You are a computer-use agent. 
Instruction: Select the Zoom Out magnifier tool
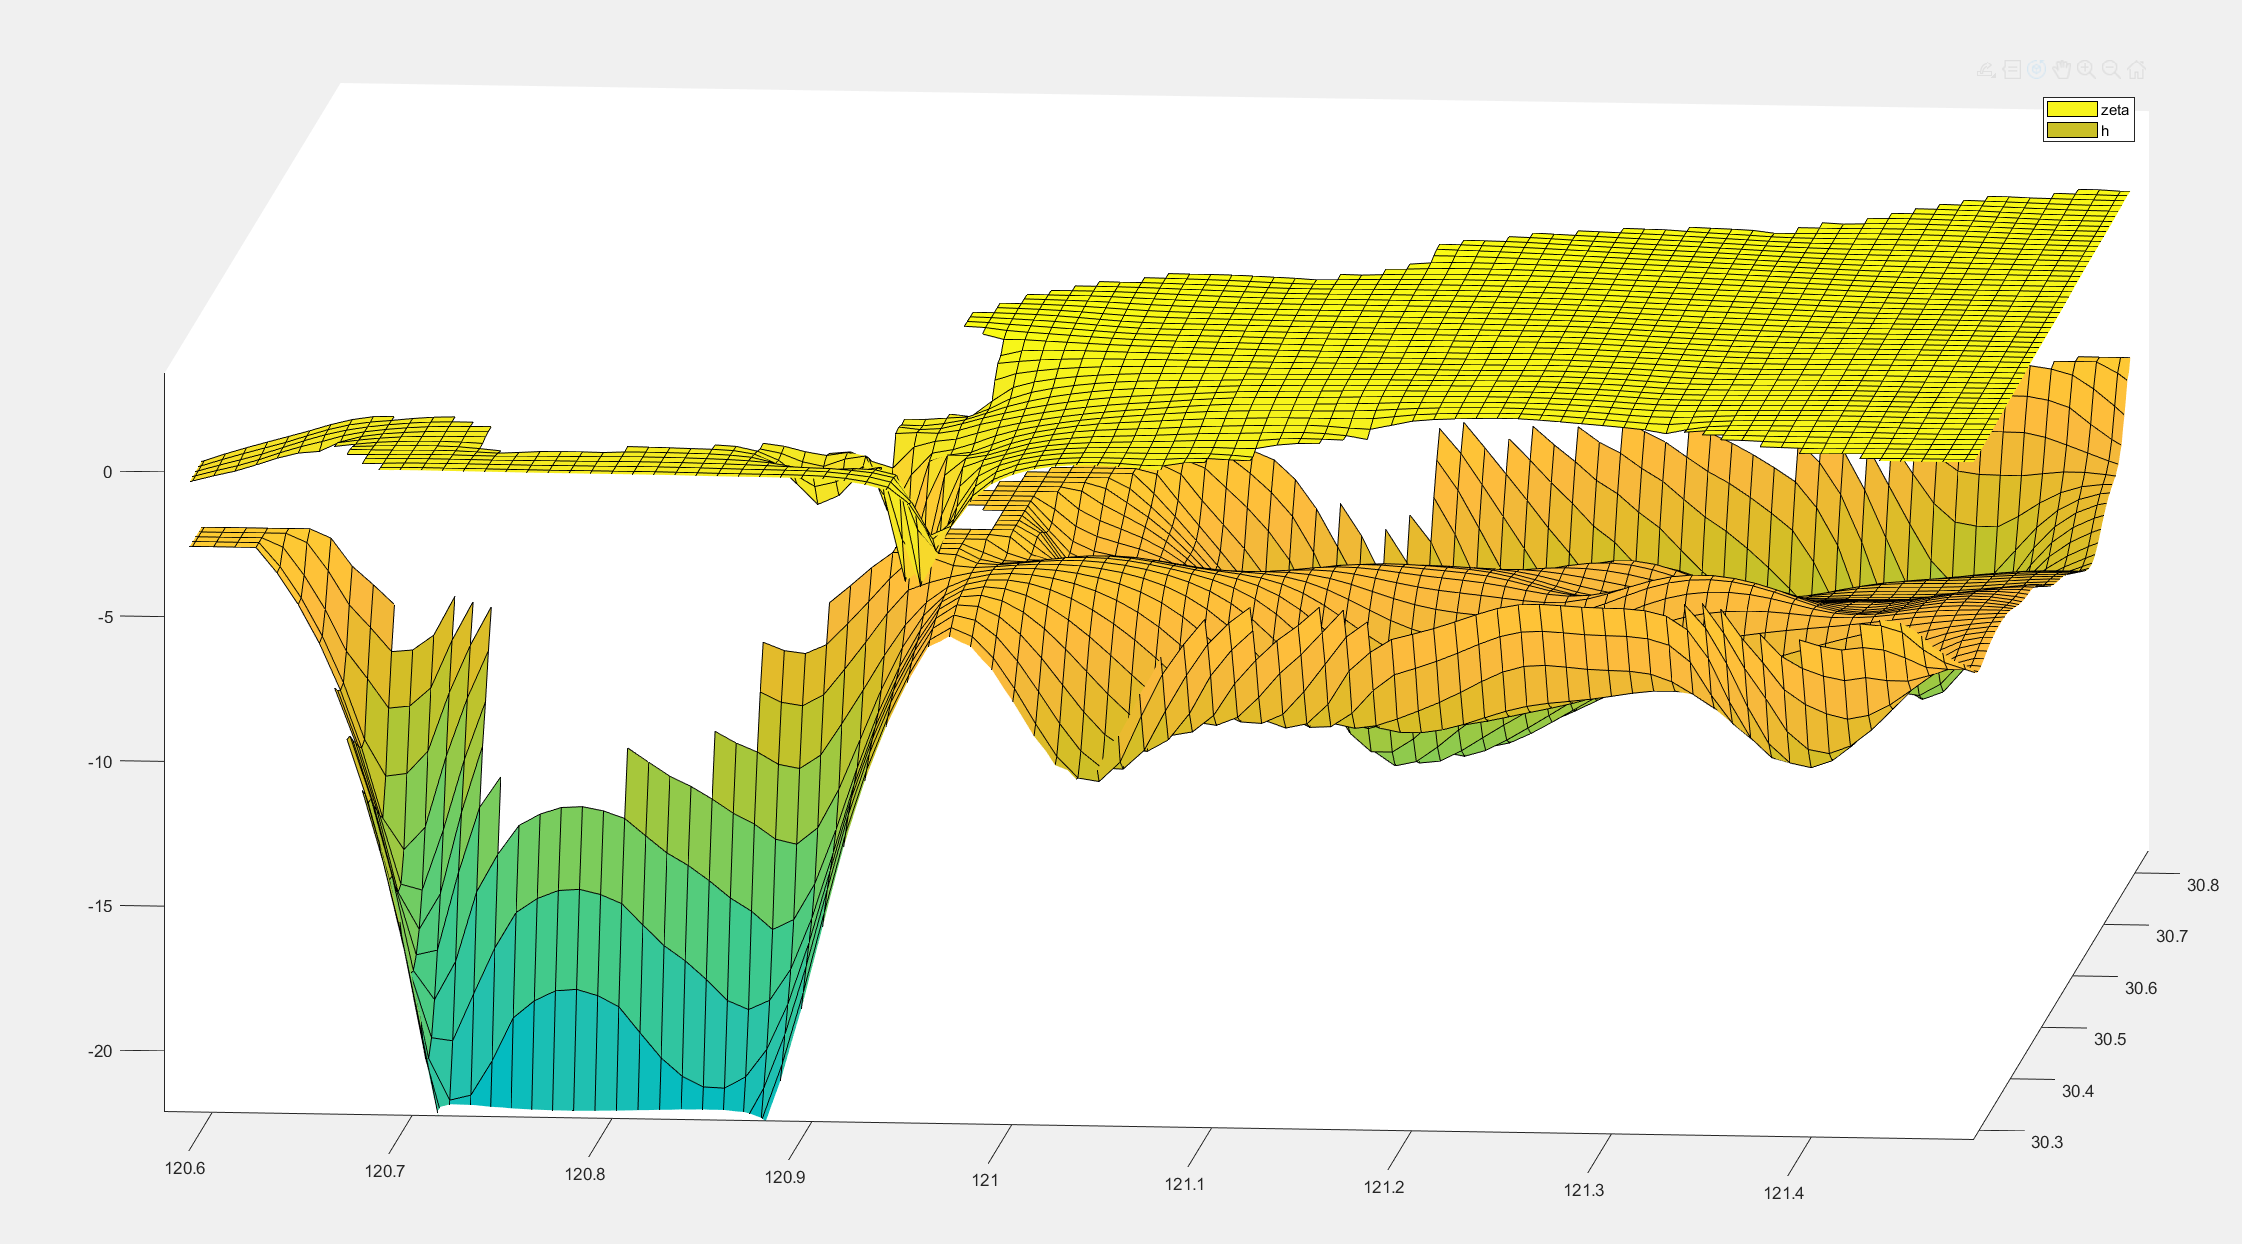pos(2111,70)
